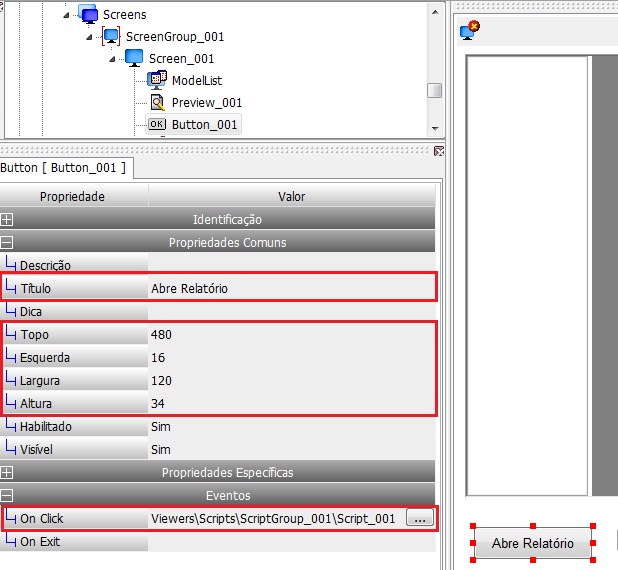Open On Click script browse button

420,518
